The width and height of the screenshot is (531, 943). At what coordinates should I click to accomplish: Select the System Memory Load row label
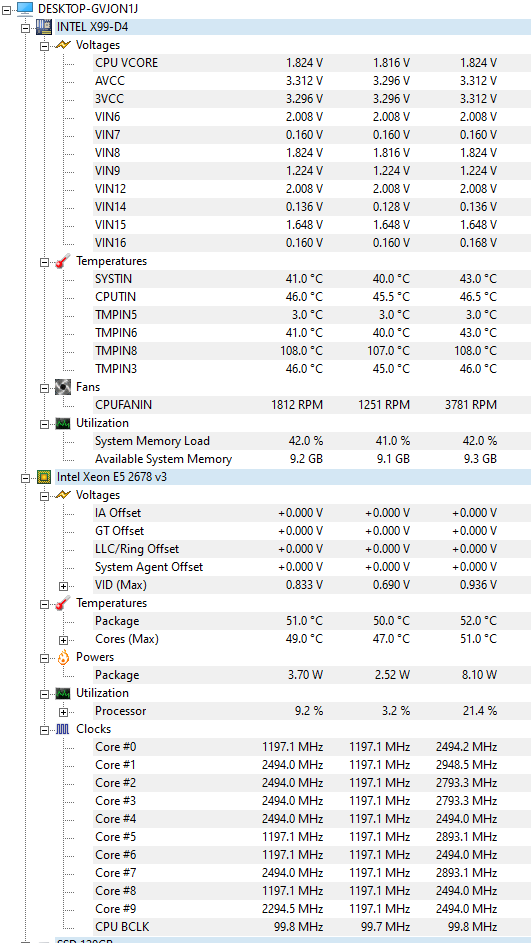pyautogui.click(x=152, y=441)
